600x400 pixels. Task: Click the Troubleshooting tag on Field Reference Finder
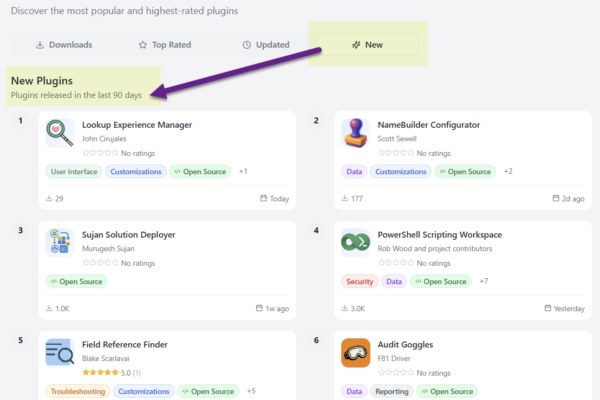click(x=77, y=392)
